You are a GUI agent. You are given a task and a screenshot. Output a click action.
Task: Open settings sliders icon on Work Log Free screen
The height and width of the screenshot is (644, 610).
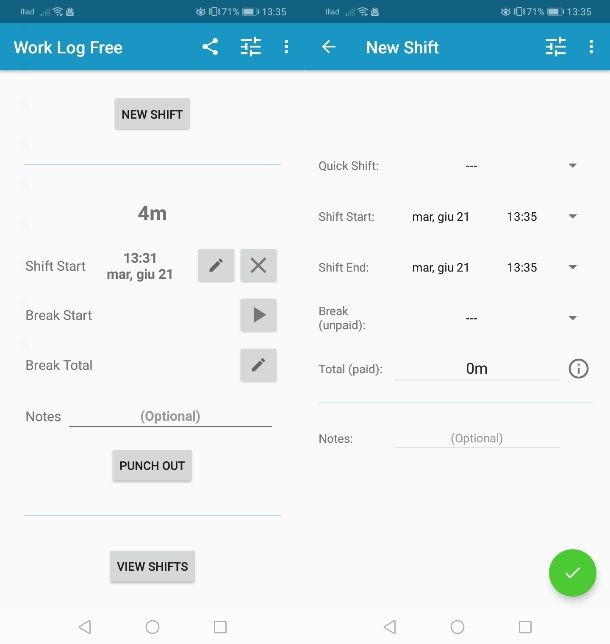pyautogui.click(x=251, y=47)
